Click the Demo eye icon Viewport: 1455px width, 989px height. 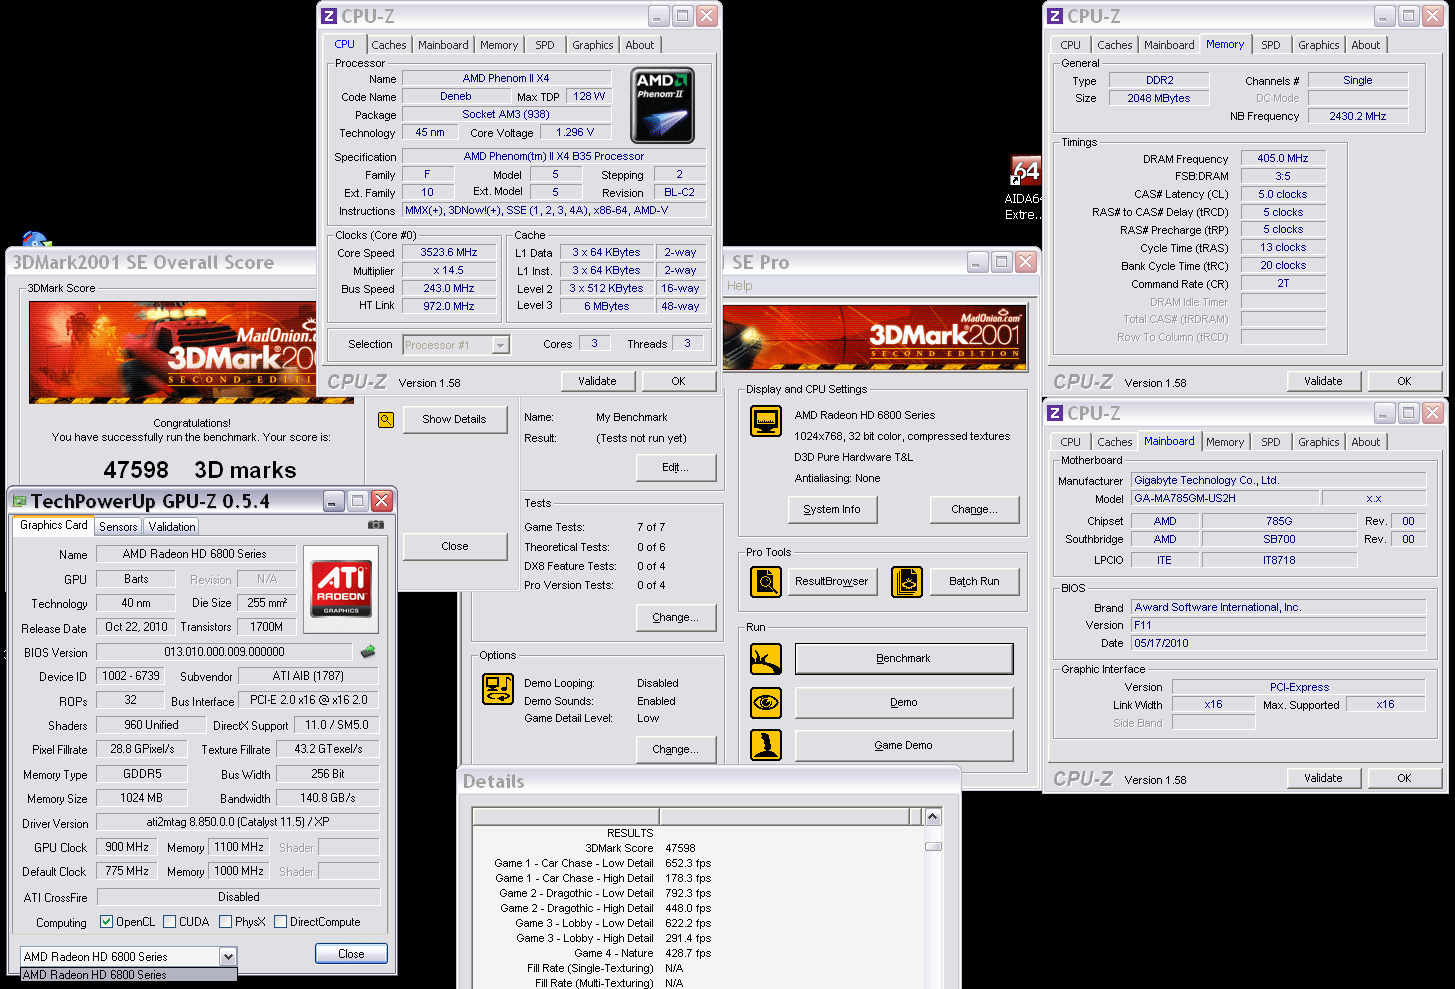pos(766,702)
